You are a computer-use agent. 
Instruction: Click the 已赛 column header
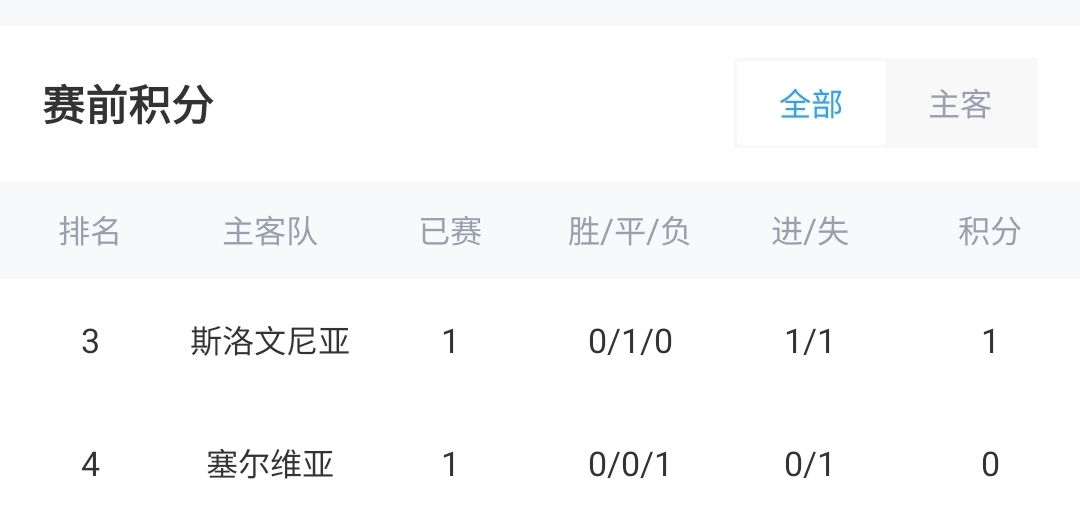click(x=451, y=232)
